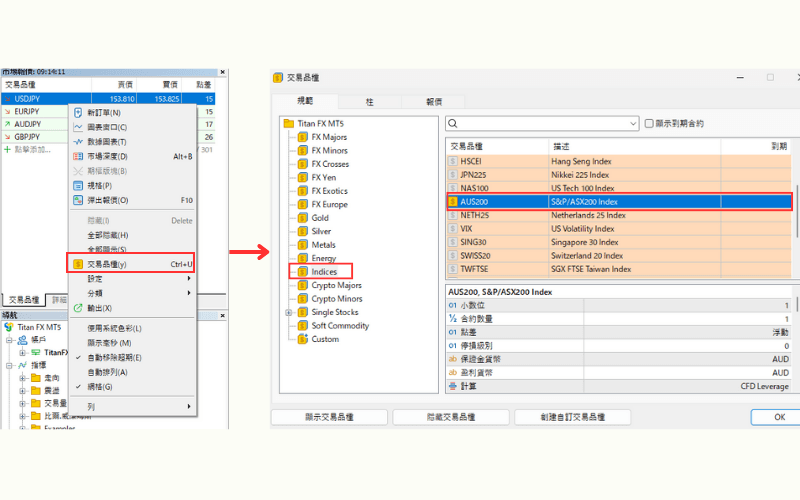Click the 顯示交易品種 button
Screen dimensions: 800x500
[x=329, y=417]
